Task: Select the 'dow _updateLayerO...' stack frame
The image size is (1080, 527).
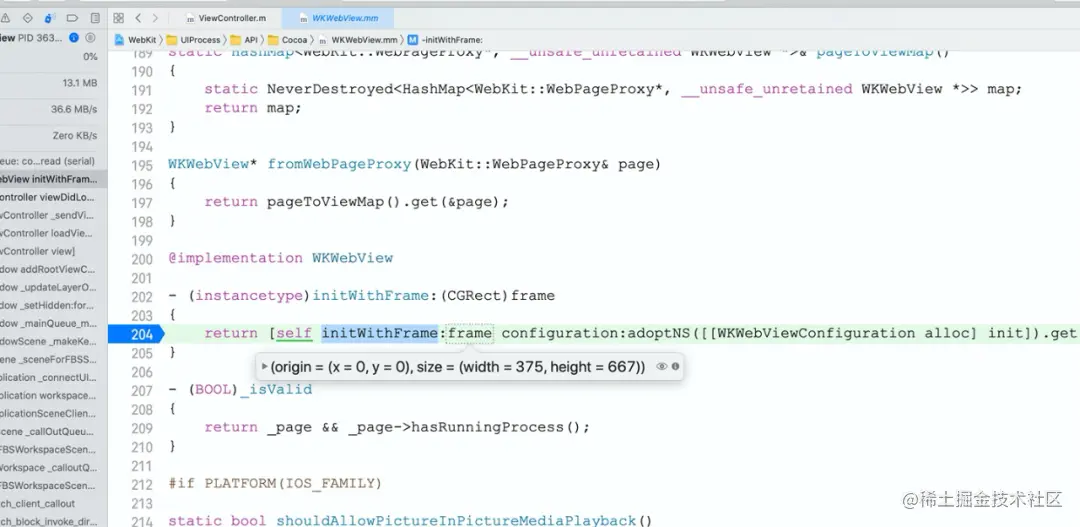Action: point(53,287)
